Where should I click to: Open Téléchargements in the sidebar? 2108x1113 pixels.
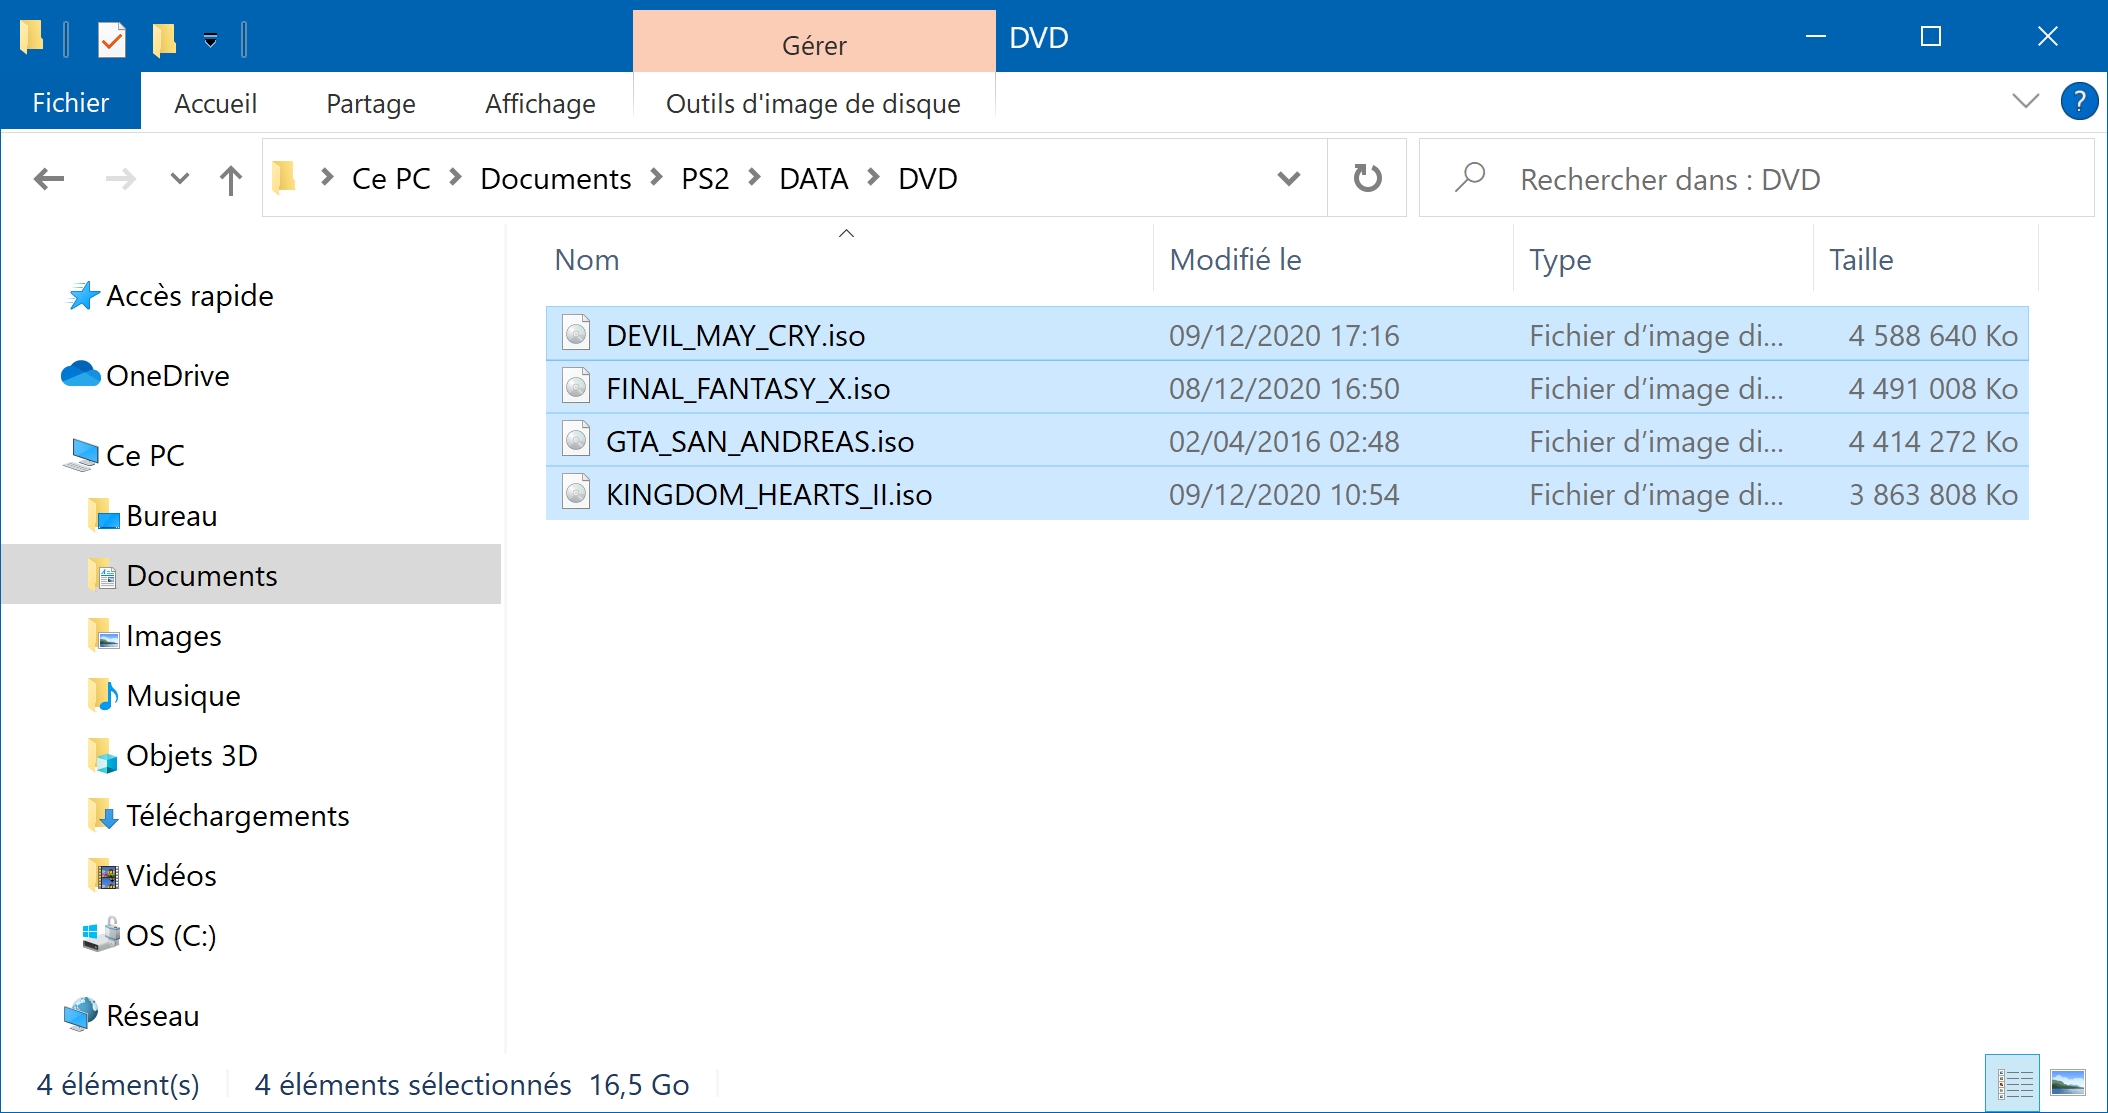[x=237, y=815]
